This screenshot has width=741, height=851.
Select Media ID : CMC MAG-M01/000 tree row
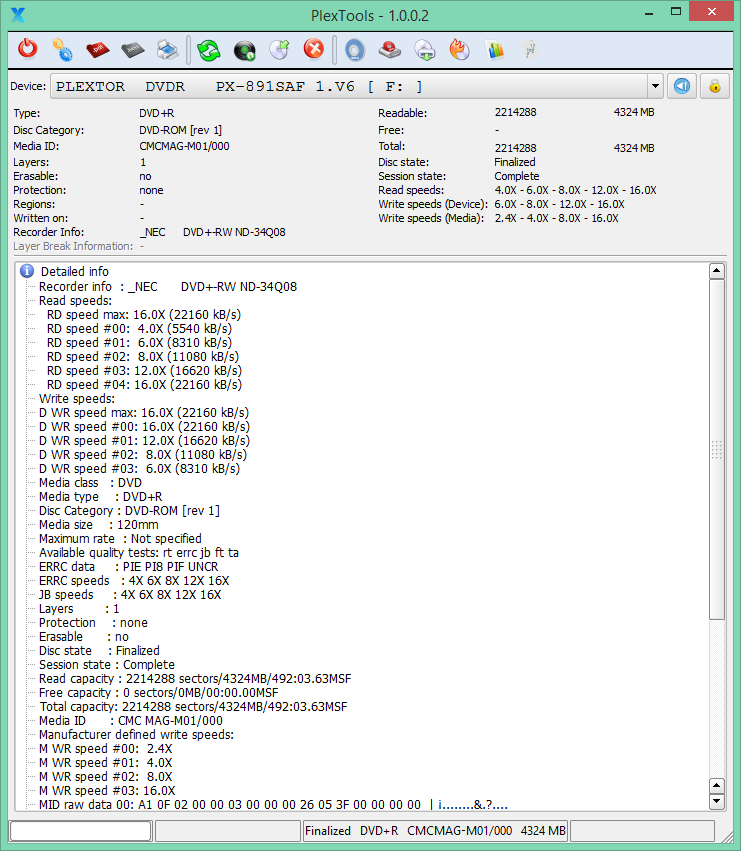(131, 721)
